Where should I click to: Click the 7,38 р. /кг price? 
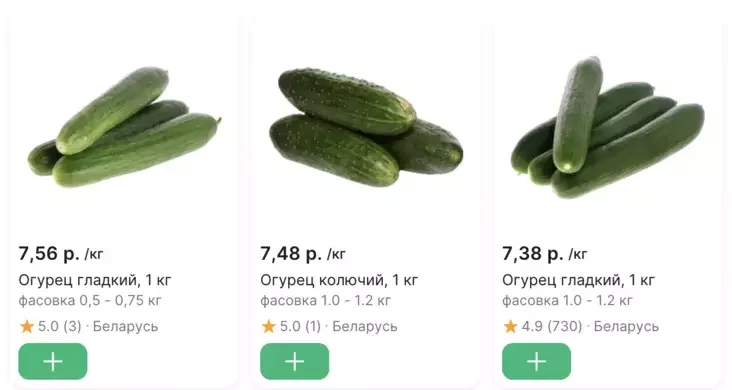tap(545, 254)
